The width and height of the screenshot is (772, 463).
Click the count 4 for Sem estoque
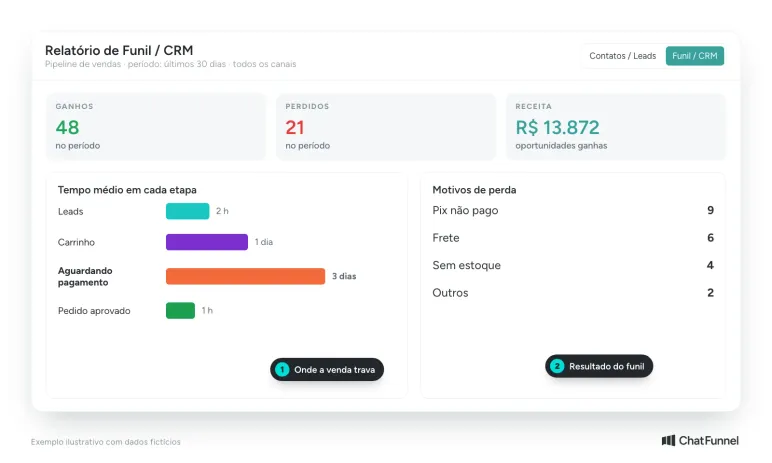[710, 265]
